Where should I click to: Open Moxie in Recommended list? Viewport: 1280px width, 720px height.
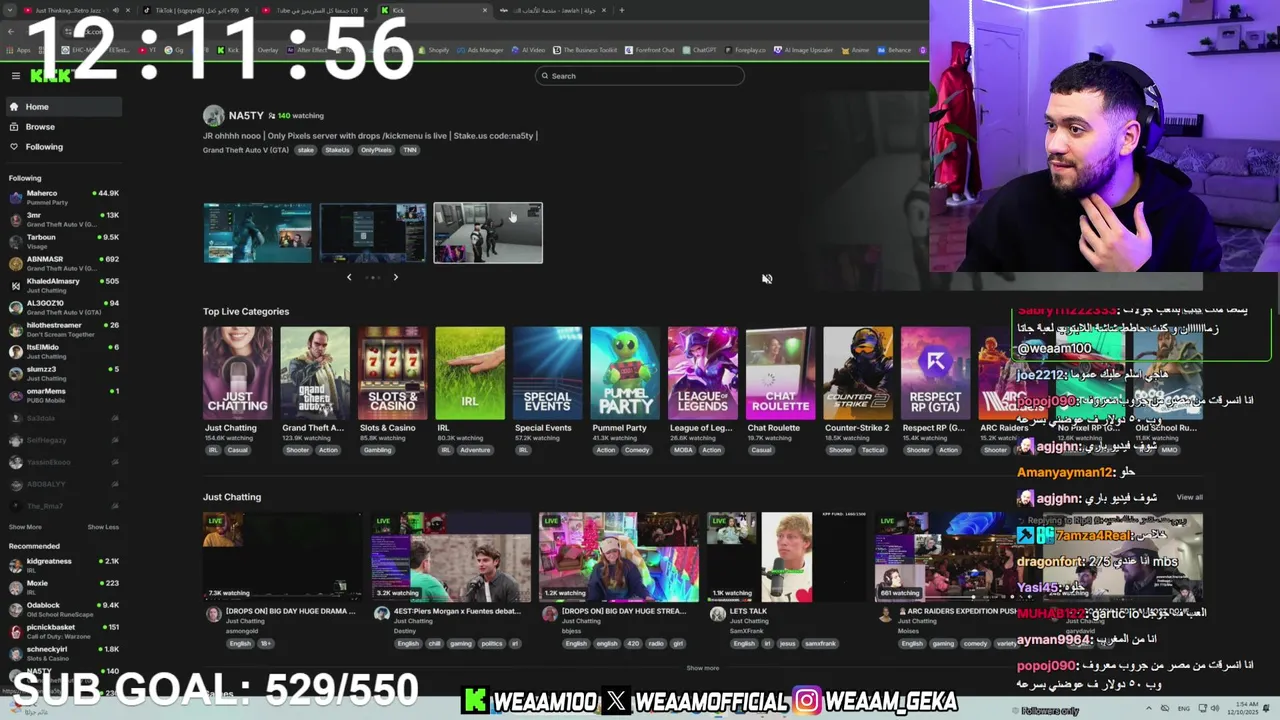[62, 587]
